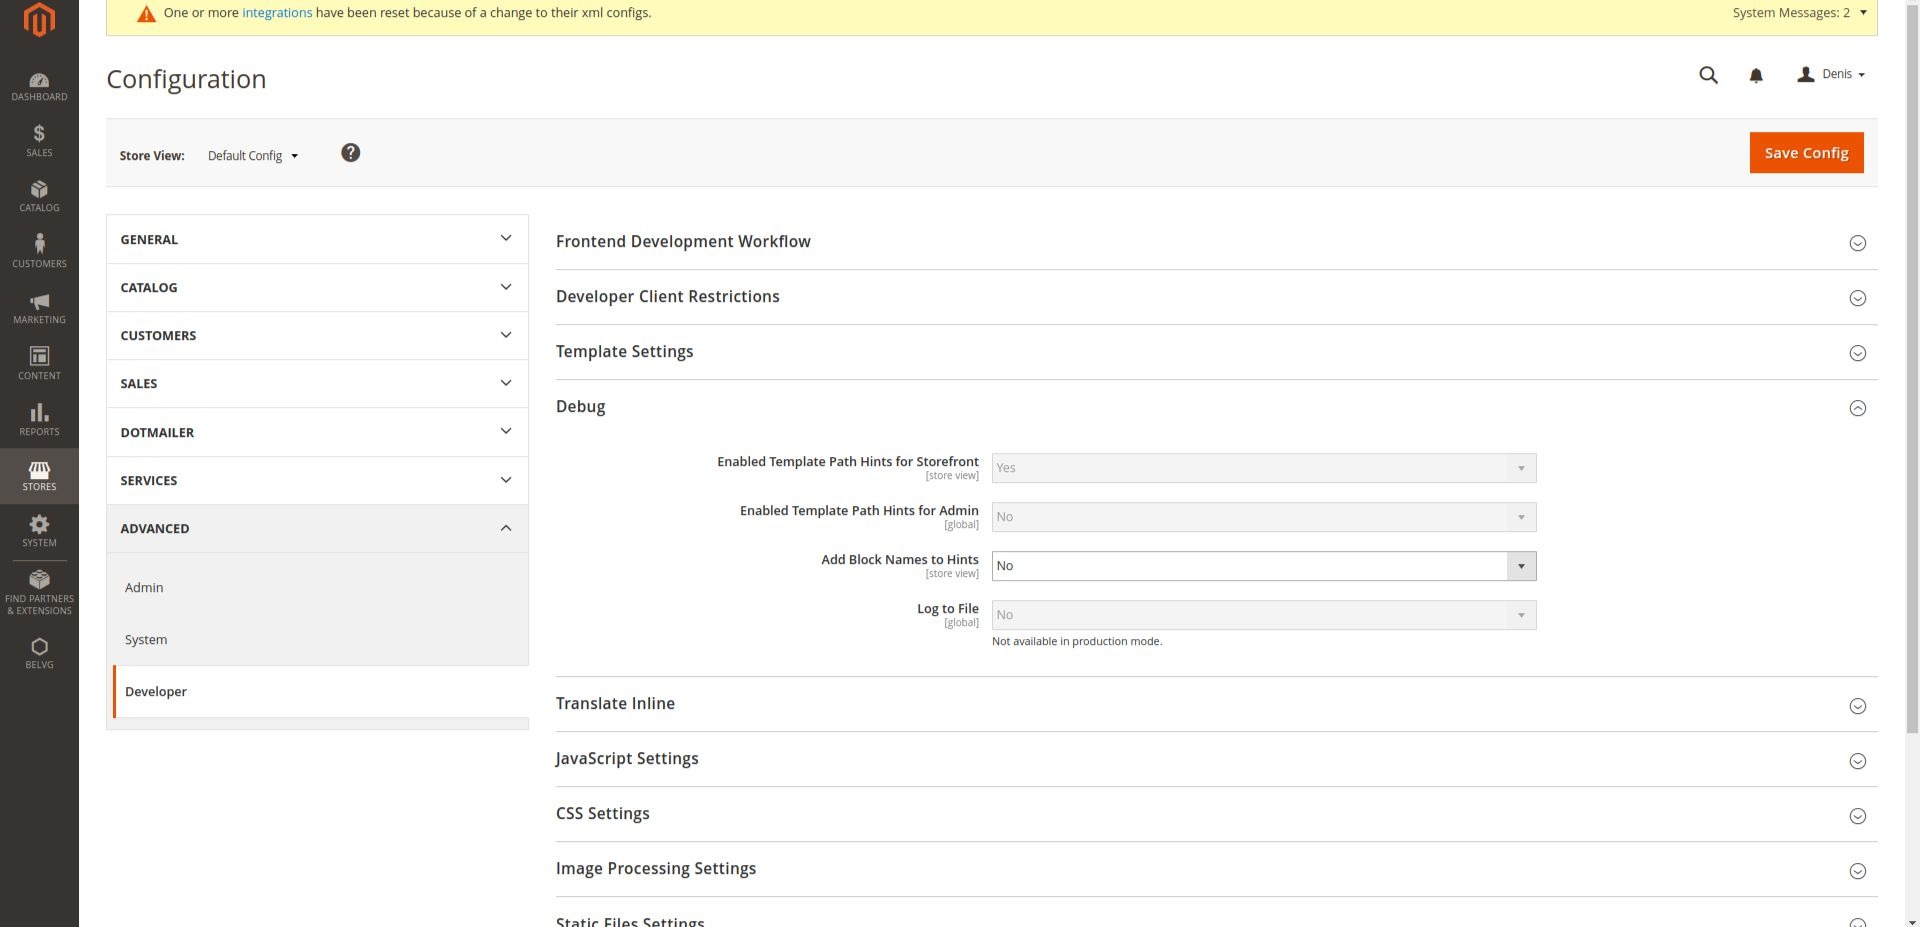
Task: Select the System item under Advanced
Action: [146, 640]
